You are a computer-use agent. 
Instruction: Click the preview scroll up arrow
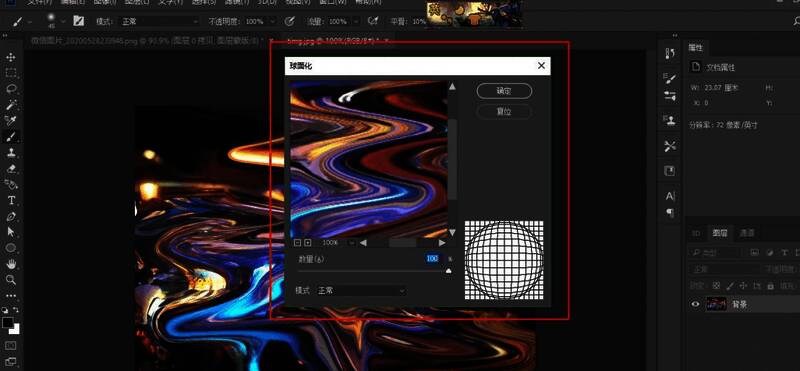(452, 86)
